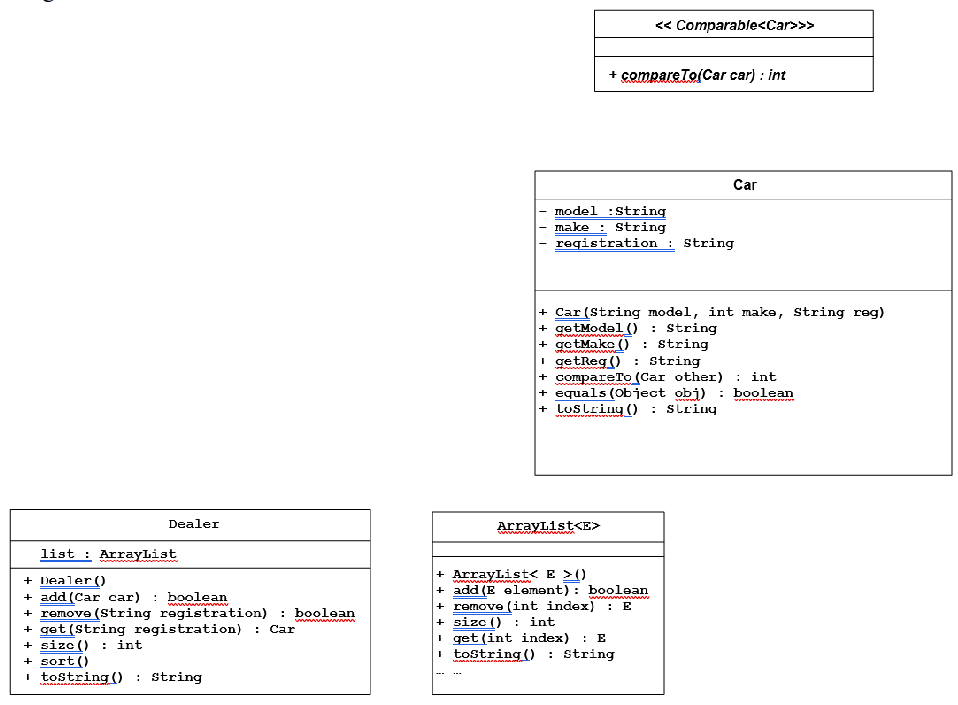
Task: Click the sort() method in Dealer
Action: point(57,660)
